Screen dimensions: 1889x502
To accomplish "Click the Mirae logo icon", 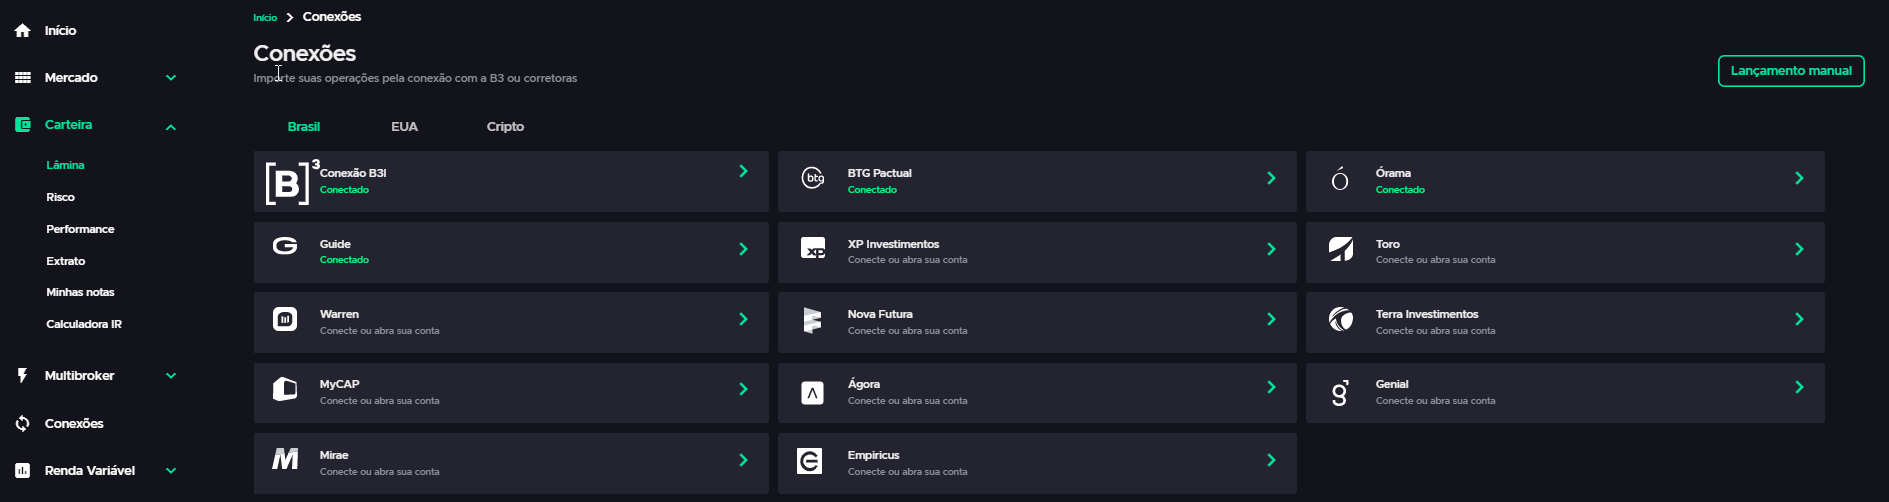I will (285, 459).
